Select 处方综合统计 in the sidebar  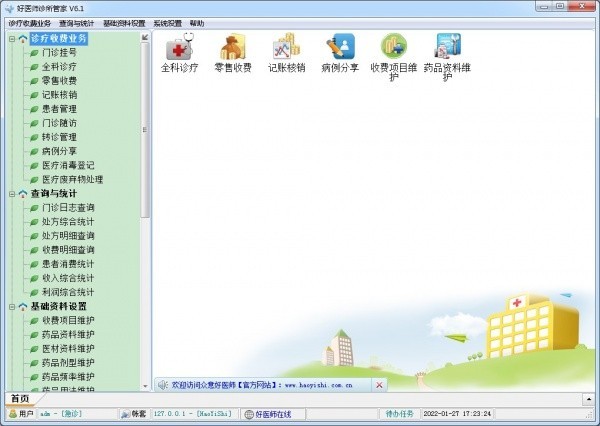[x=68, y=222]
